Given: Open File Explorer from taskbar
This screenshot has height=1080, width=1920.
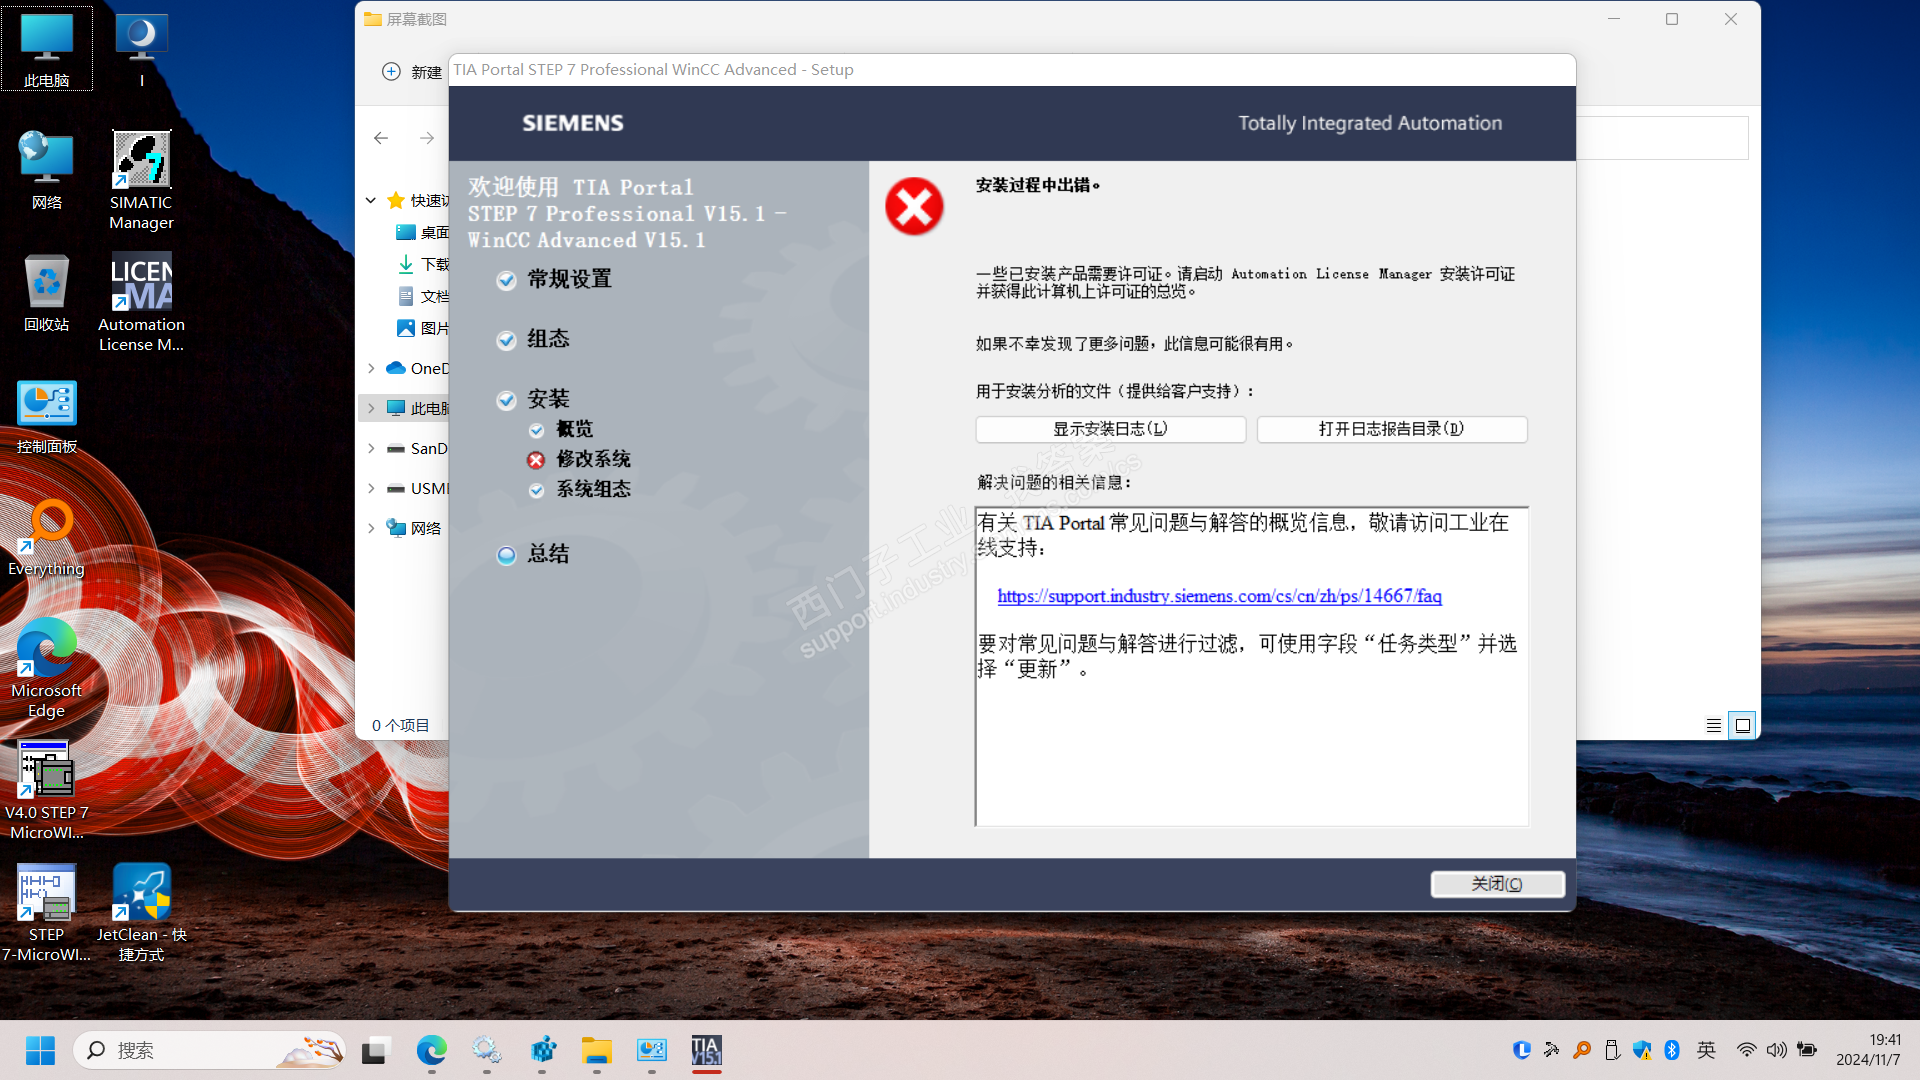Looking at the screenshot, I should click(x=597, y=1050).
